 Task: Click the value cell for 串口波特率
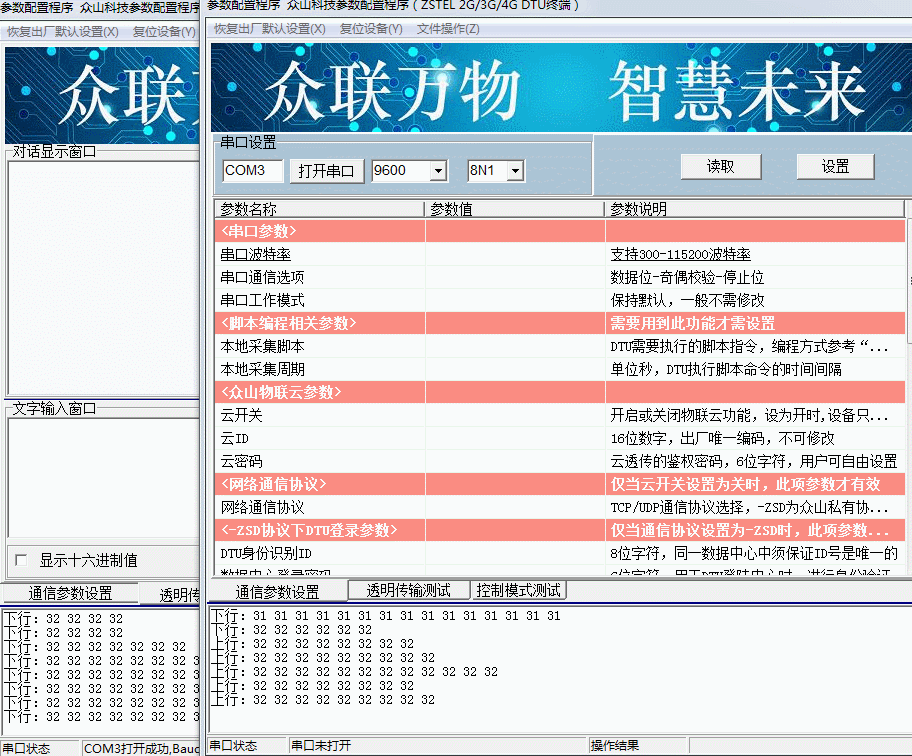click(x=515, y=254)
